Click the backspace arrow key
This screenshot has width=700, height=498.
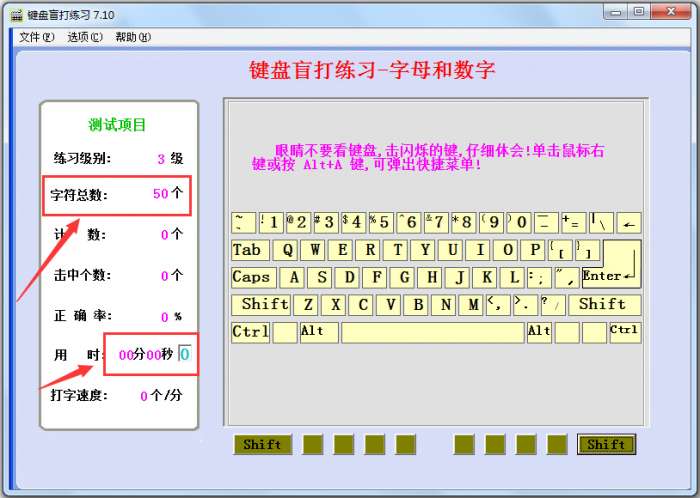(x=629, y=223)
